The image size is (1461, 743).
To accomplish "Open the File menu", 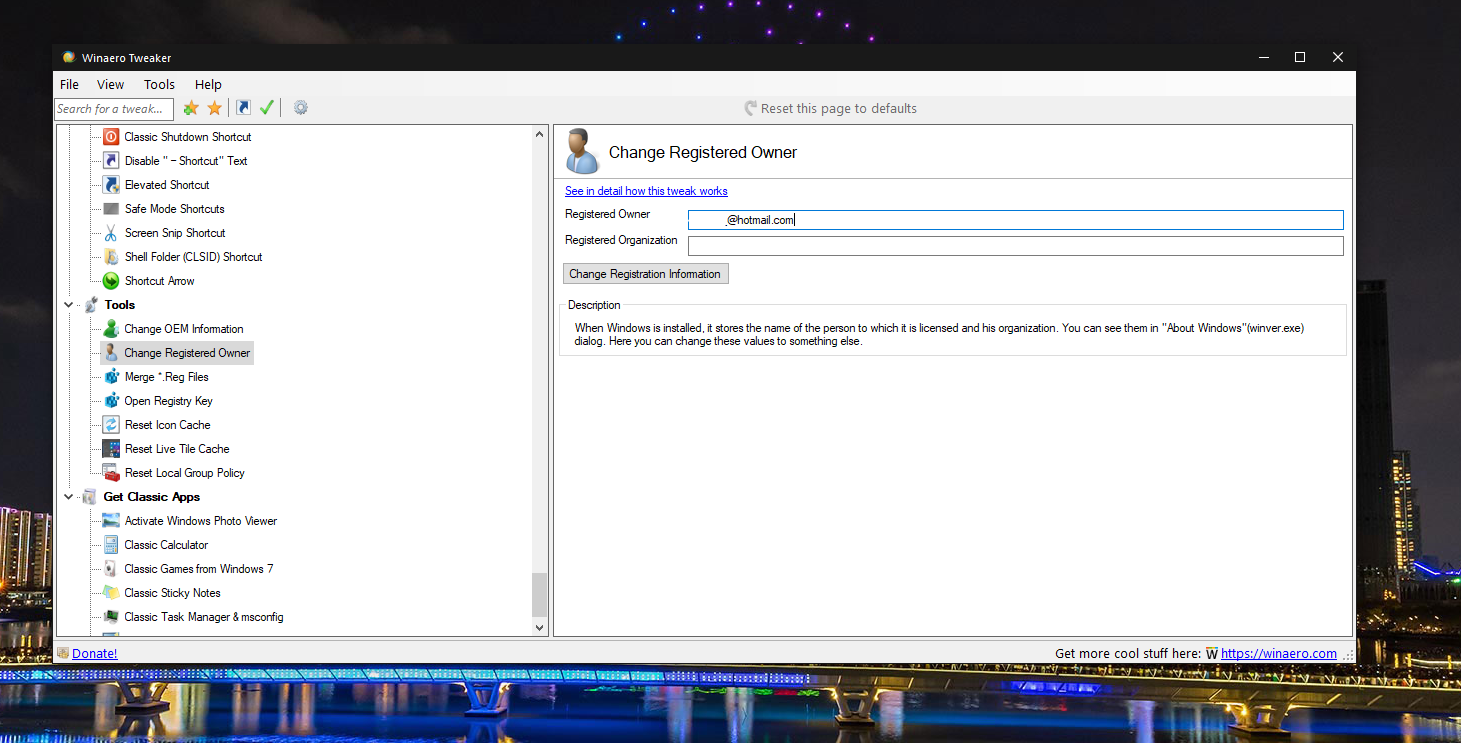I will 68,84.
